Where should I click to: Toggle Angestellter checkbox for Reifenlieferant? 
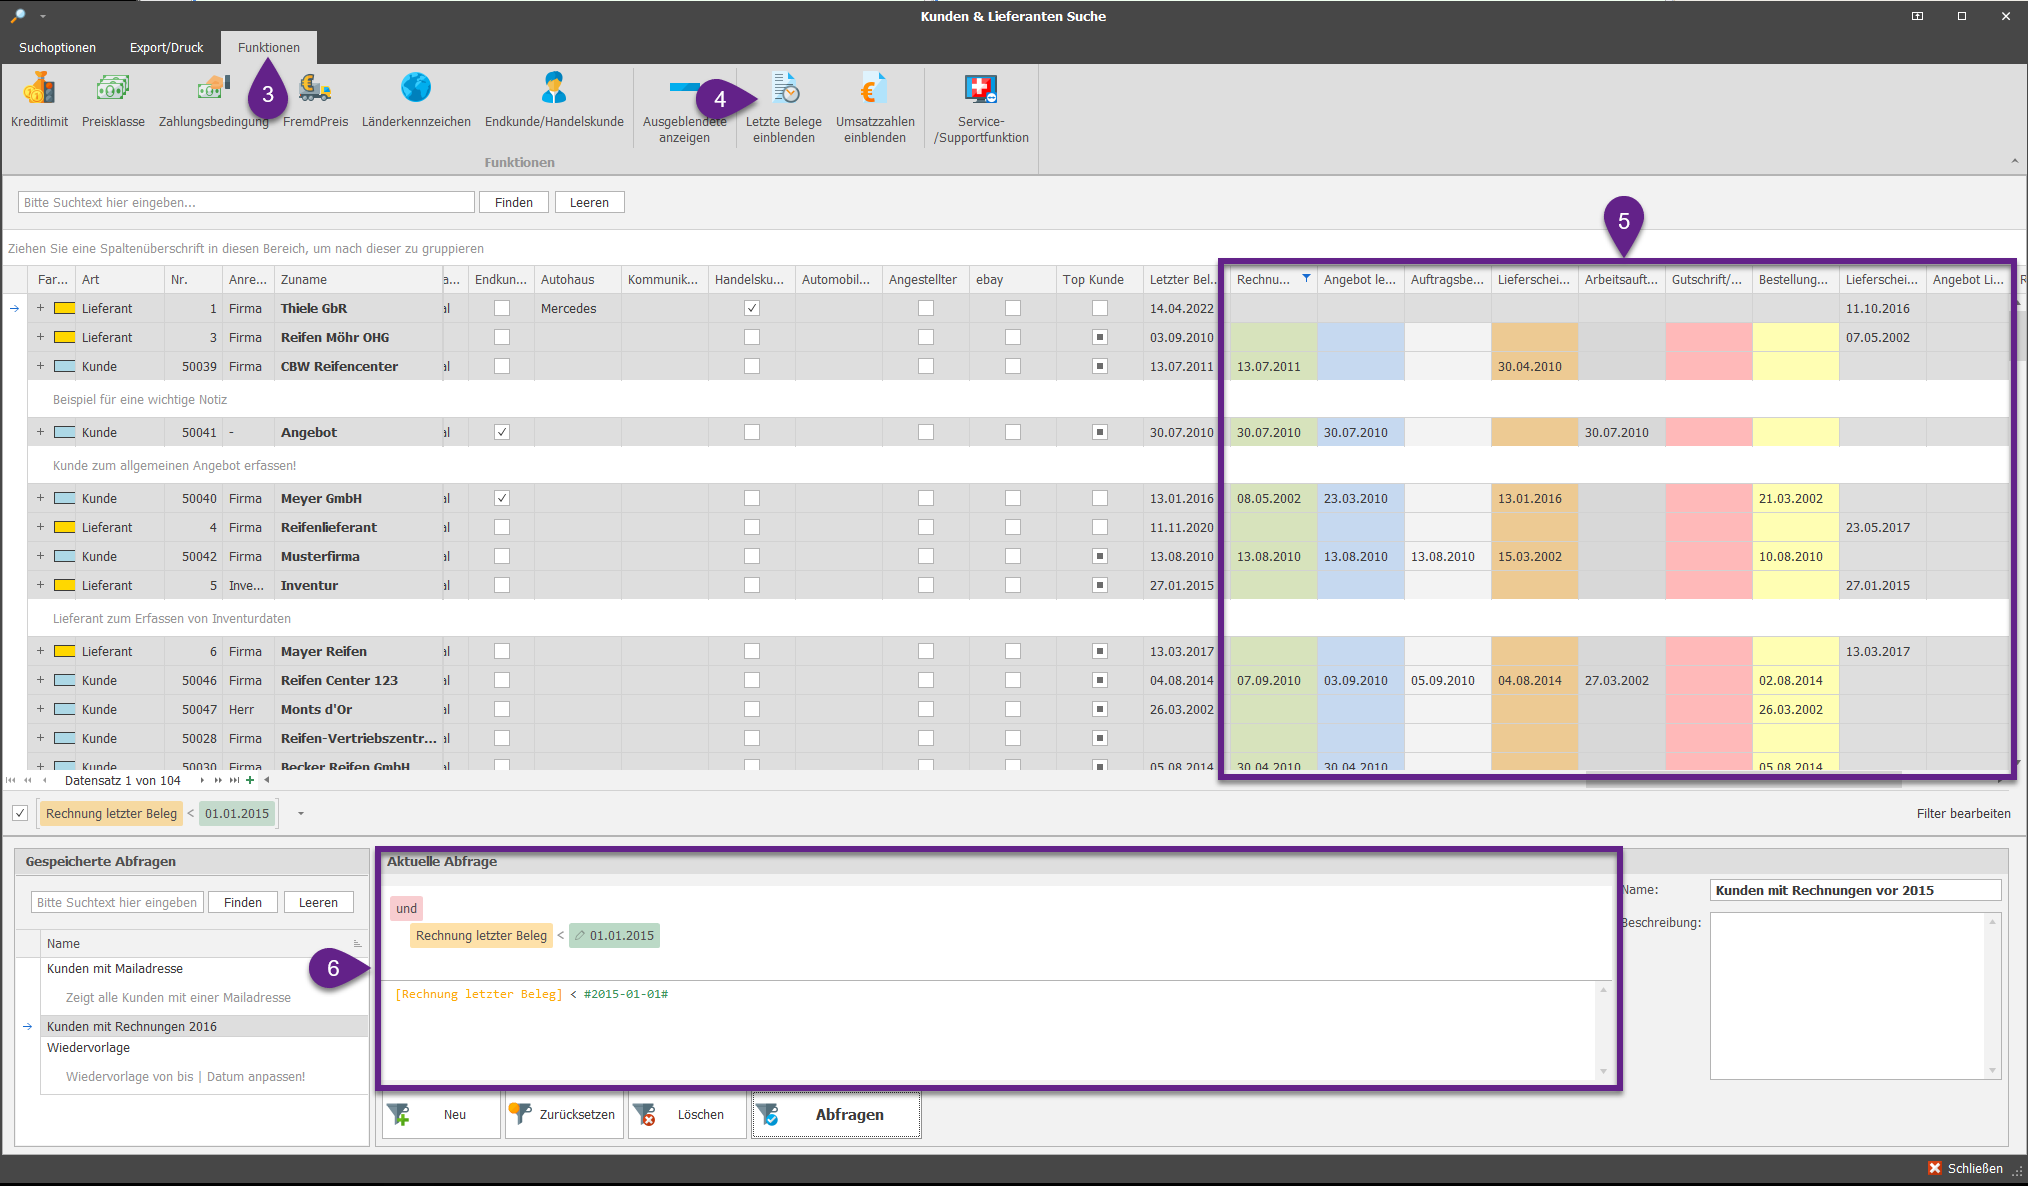[926, 527]
